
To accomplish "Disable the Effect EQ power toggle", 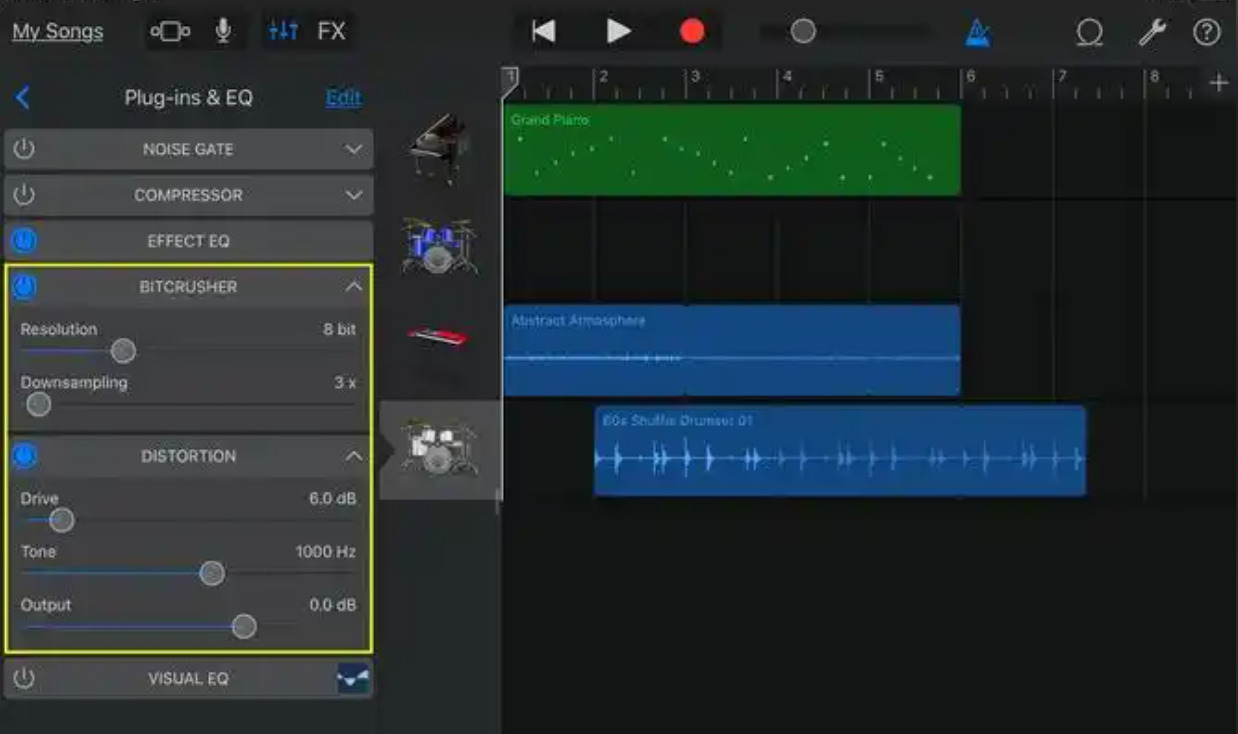I will pos(24,241).
